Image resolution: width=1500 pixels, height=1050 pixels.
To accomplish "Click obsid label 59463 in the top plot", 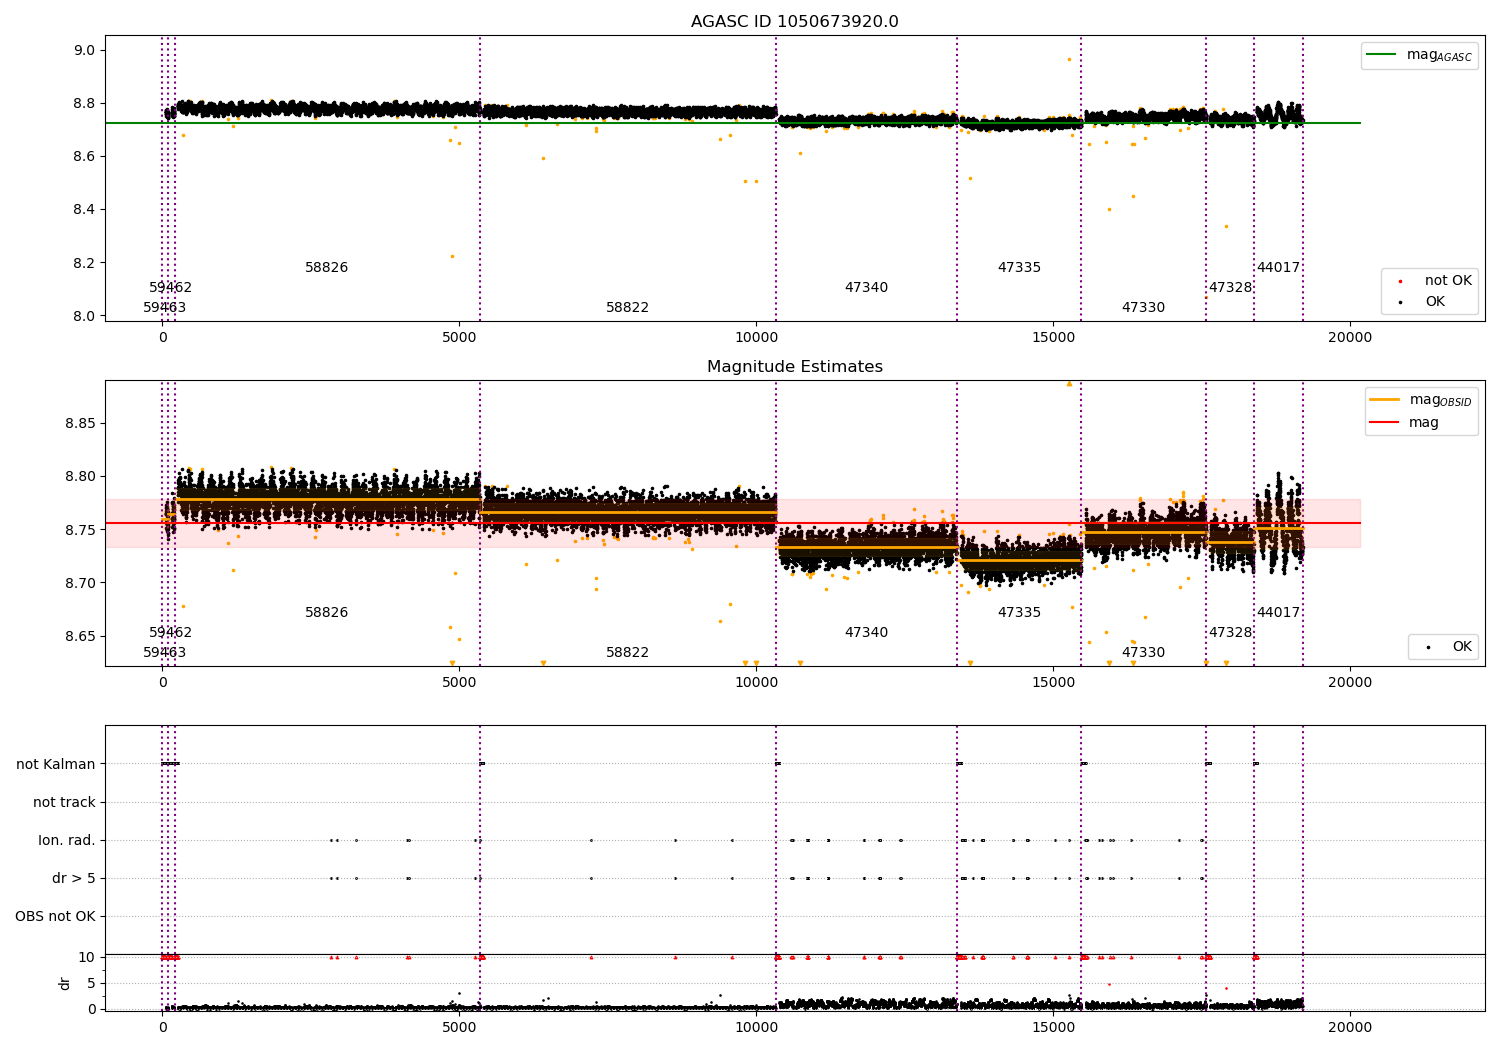I will coord(164,308).
